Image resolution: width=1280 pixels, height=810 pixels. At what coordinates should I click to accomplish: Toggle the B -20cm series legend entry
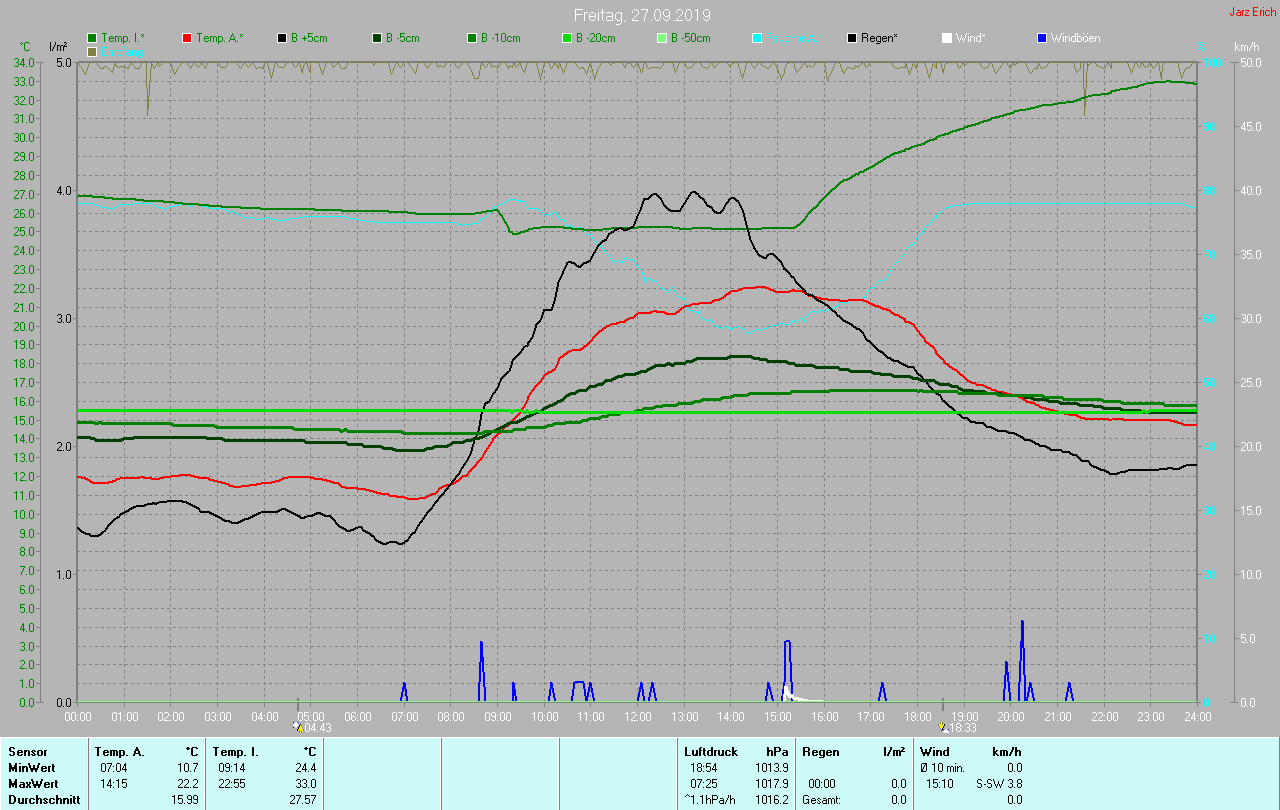(595, 38)
